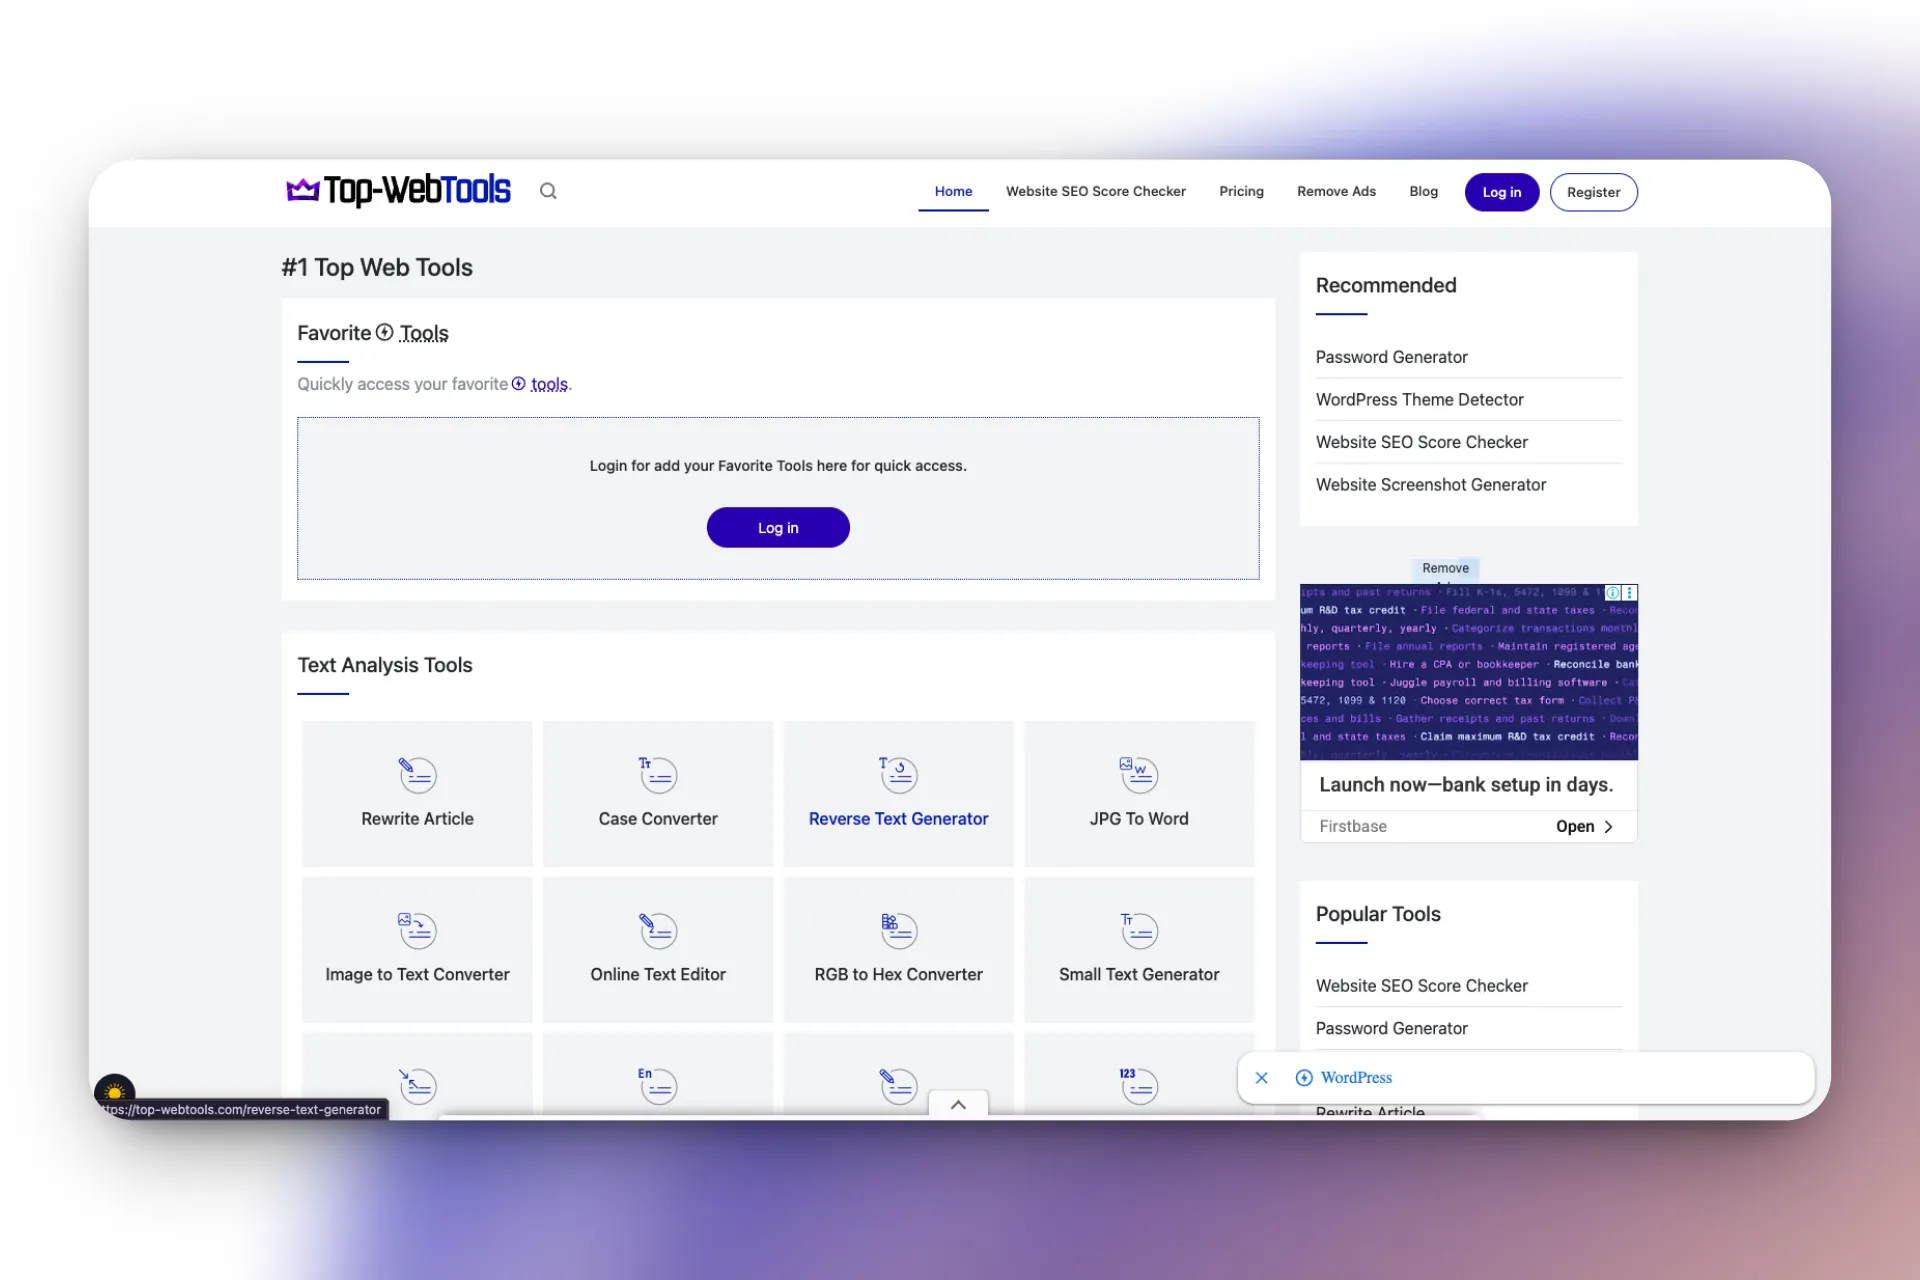Screen dimensions: 1920x1280
Task: Click the 'Tools' link in Favorite heading
Action: (424, 333)
